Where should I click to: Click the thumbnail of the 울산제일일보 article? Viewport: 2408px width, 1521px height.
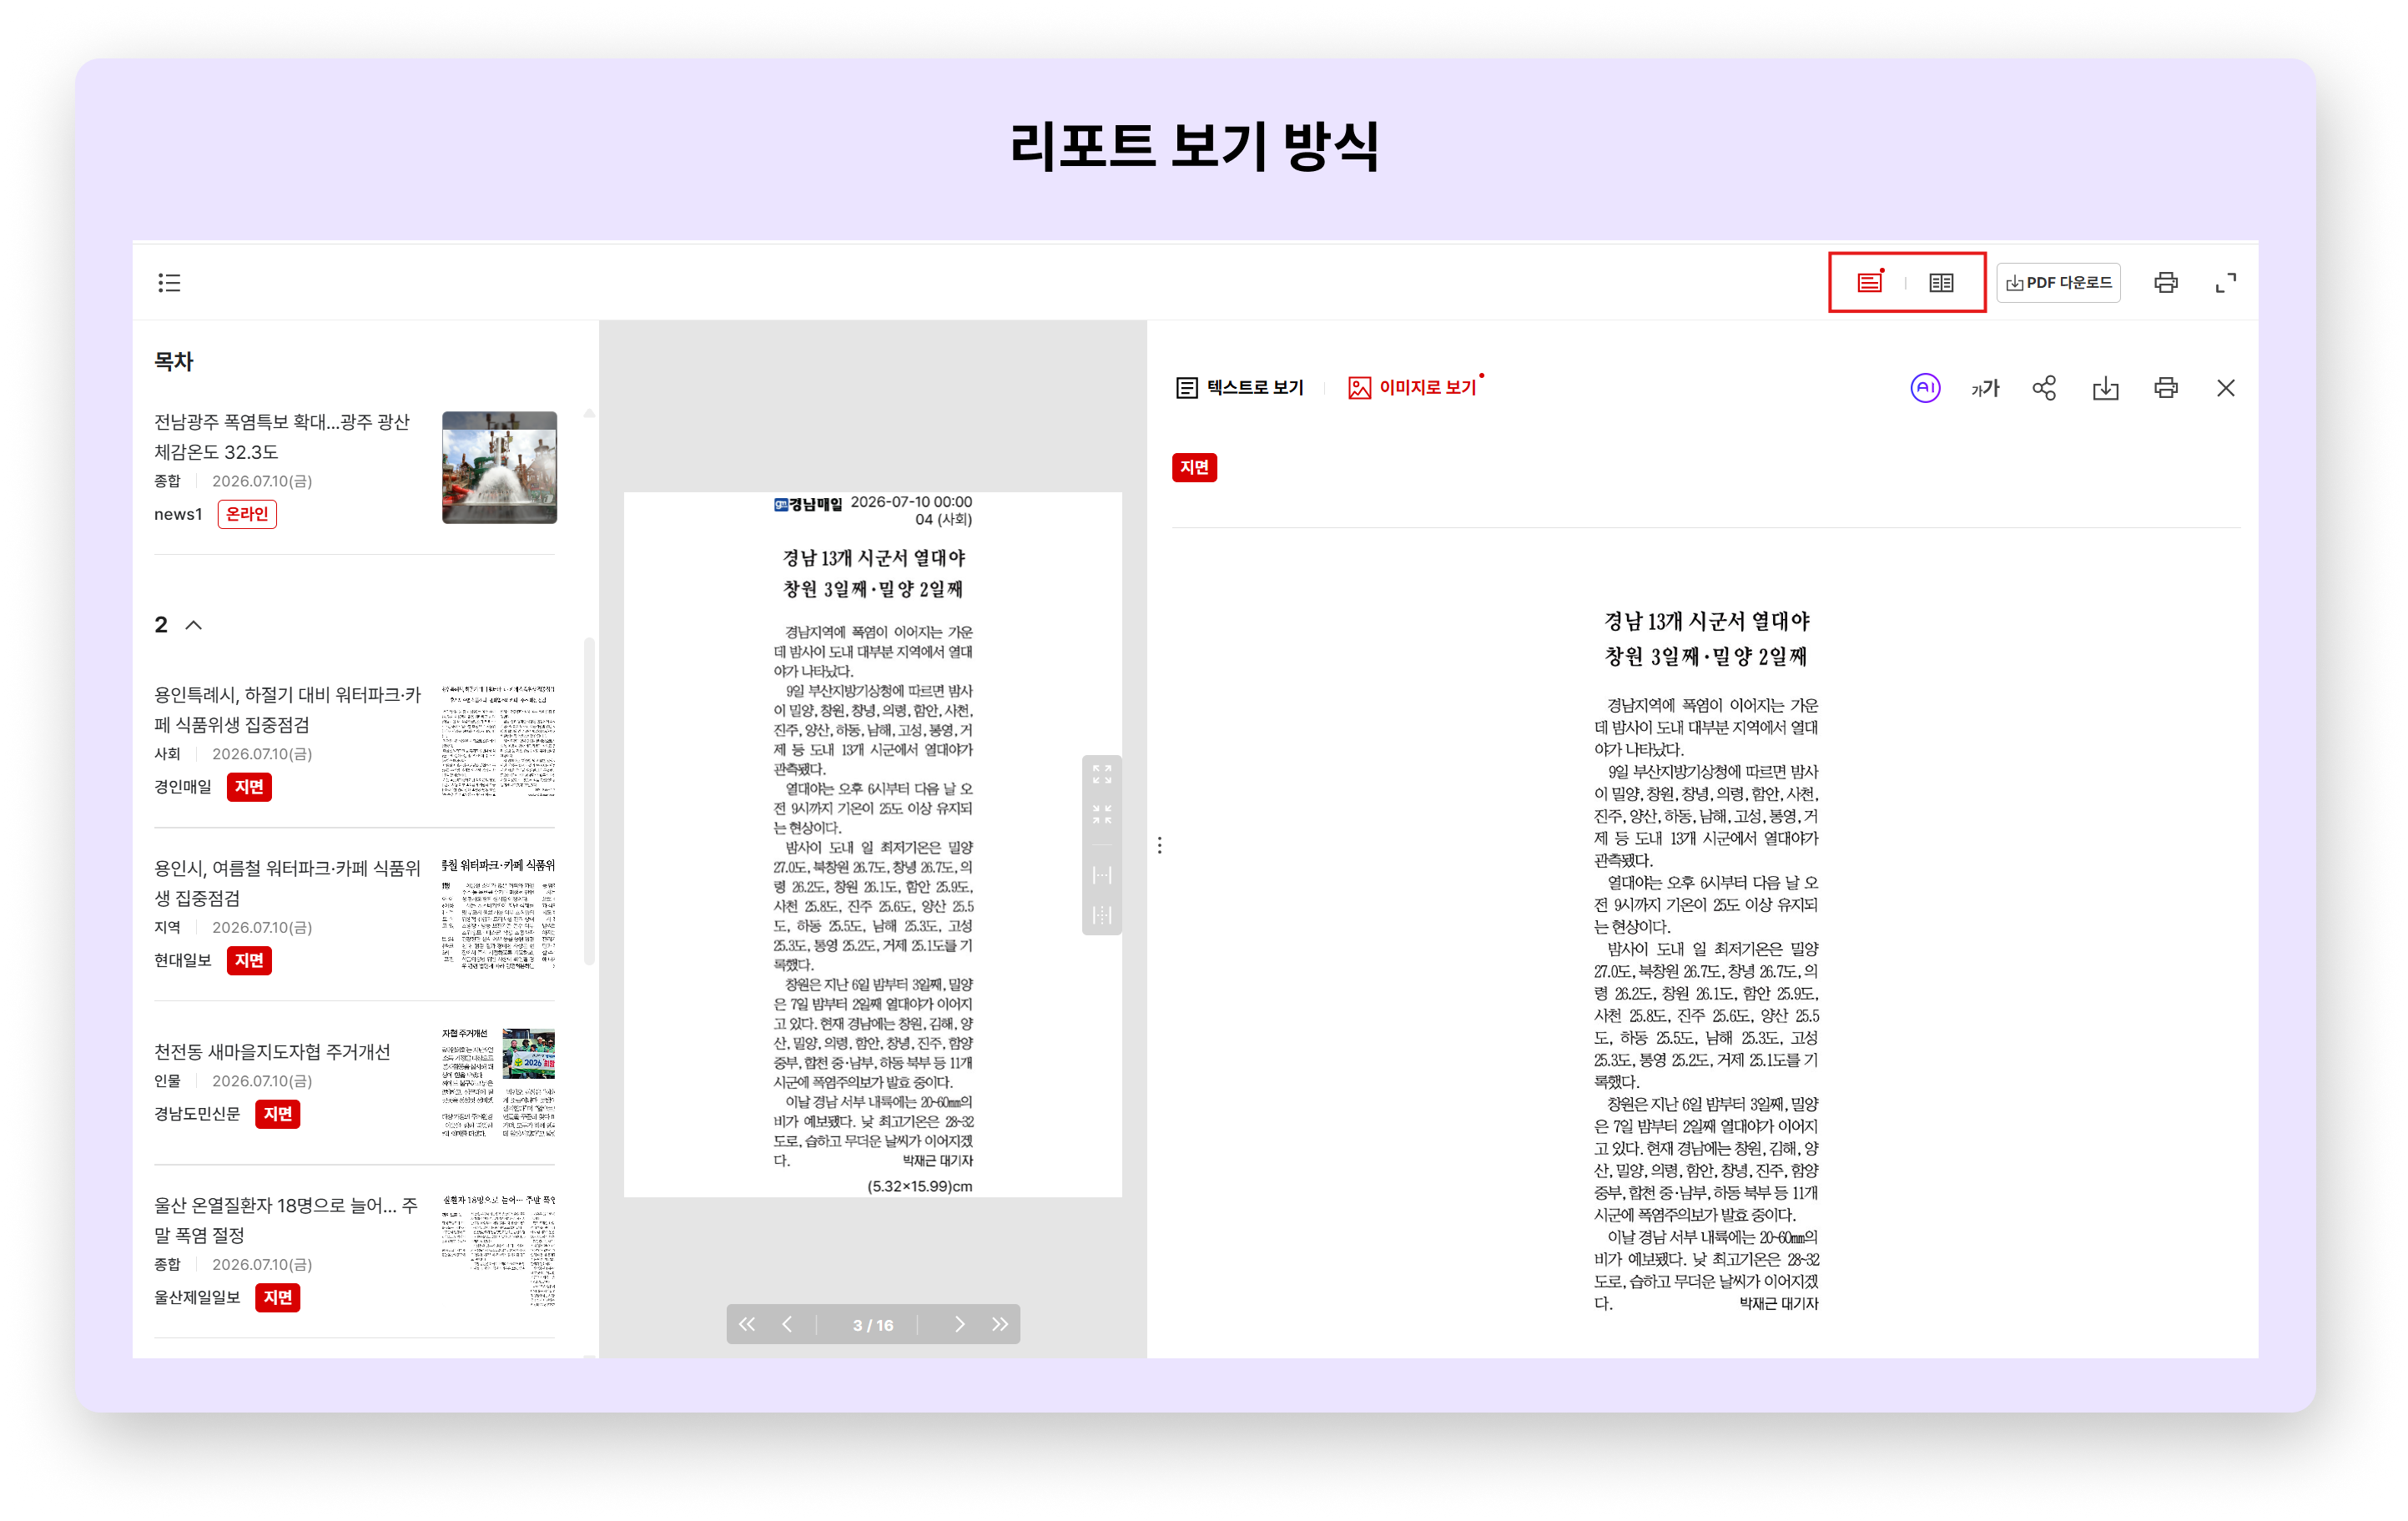click(499, 1251)
